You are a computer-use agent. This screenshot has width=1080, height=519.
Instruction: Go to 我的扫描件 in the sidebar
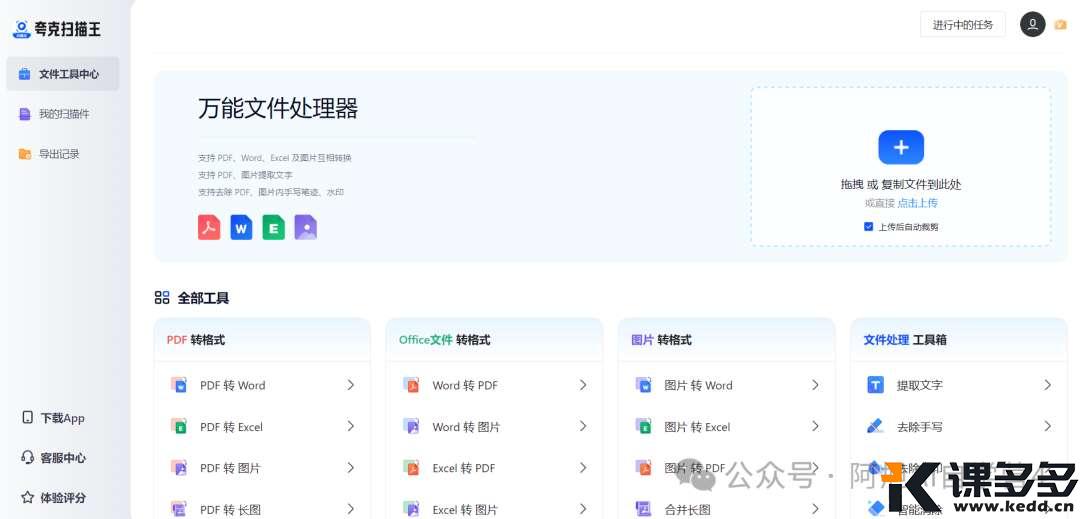coord(62,114)
